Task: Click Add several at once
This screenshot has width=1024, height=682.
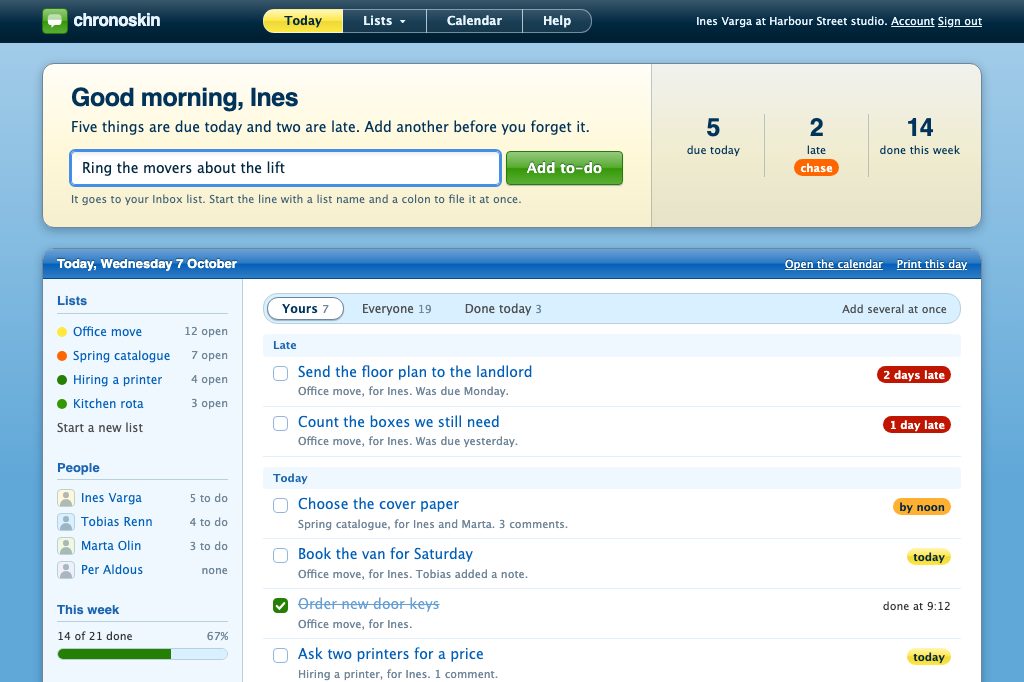Action: pyautogui.click(x=893, y=309)
